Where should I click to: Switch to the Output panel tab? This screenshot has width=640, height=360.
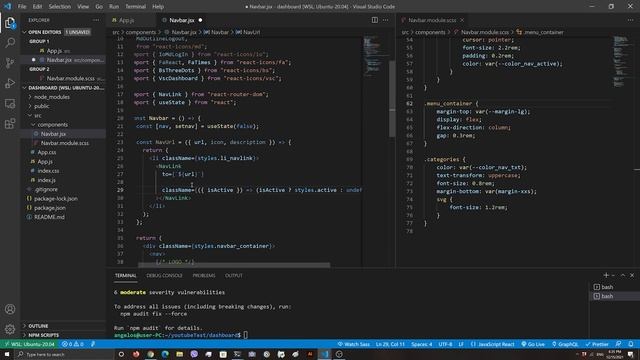234,276
